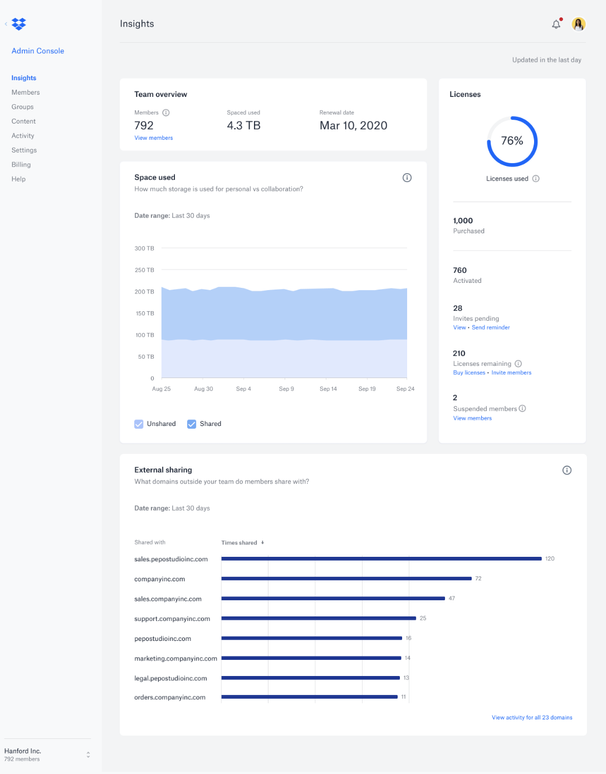Screen dimensions: 606x774
Task: Click the External sharing info icon
Action: click(x=567, y=470)
